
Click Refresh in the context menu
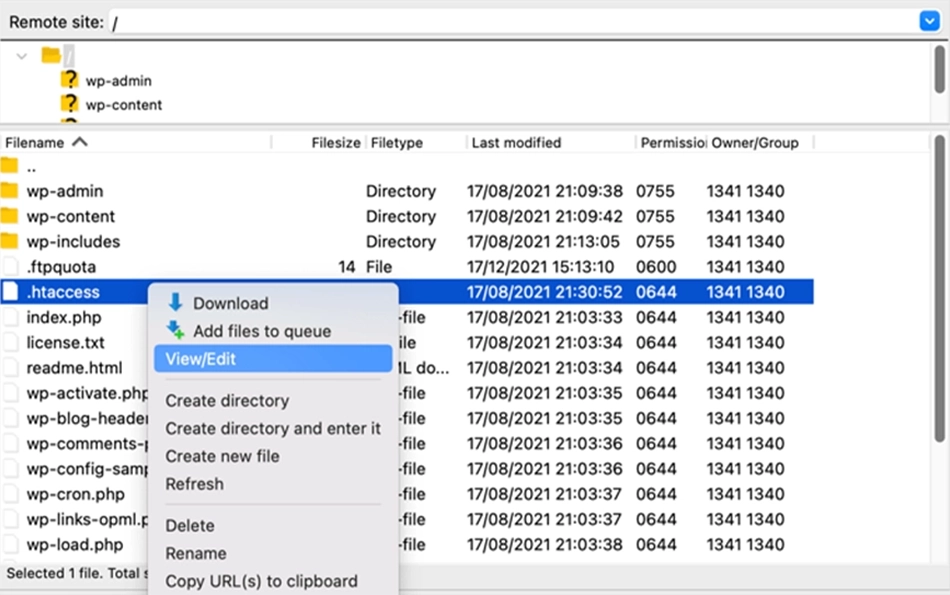195,484
